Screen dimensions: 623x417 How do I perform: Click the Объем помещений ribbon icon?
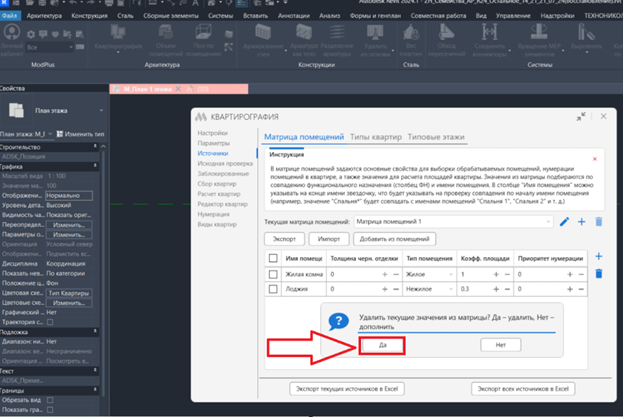[165, 32]
